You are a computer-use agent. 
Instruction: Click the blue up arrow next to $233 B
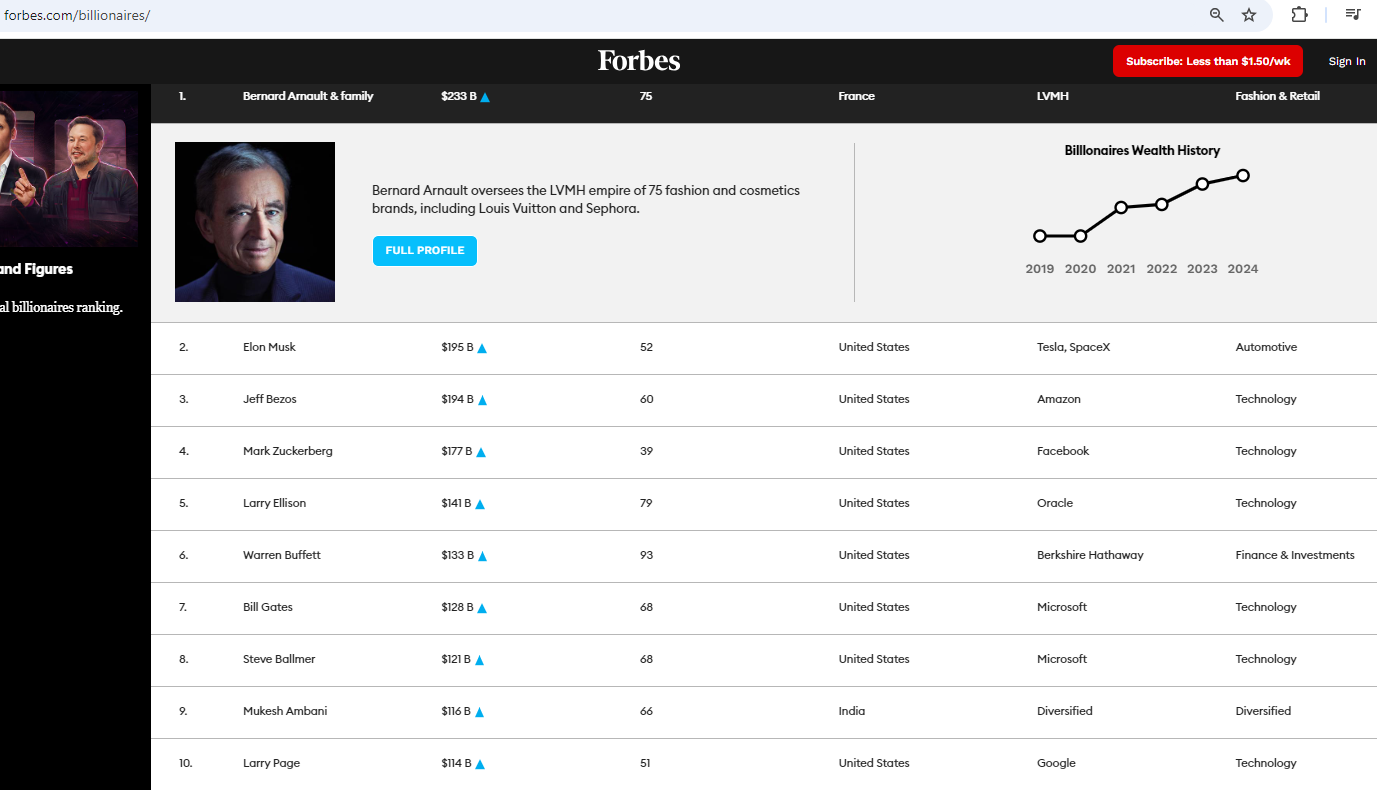(485, 97)
